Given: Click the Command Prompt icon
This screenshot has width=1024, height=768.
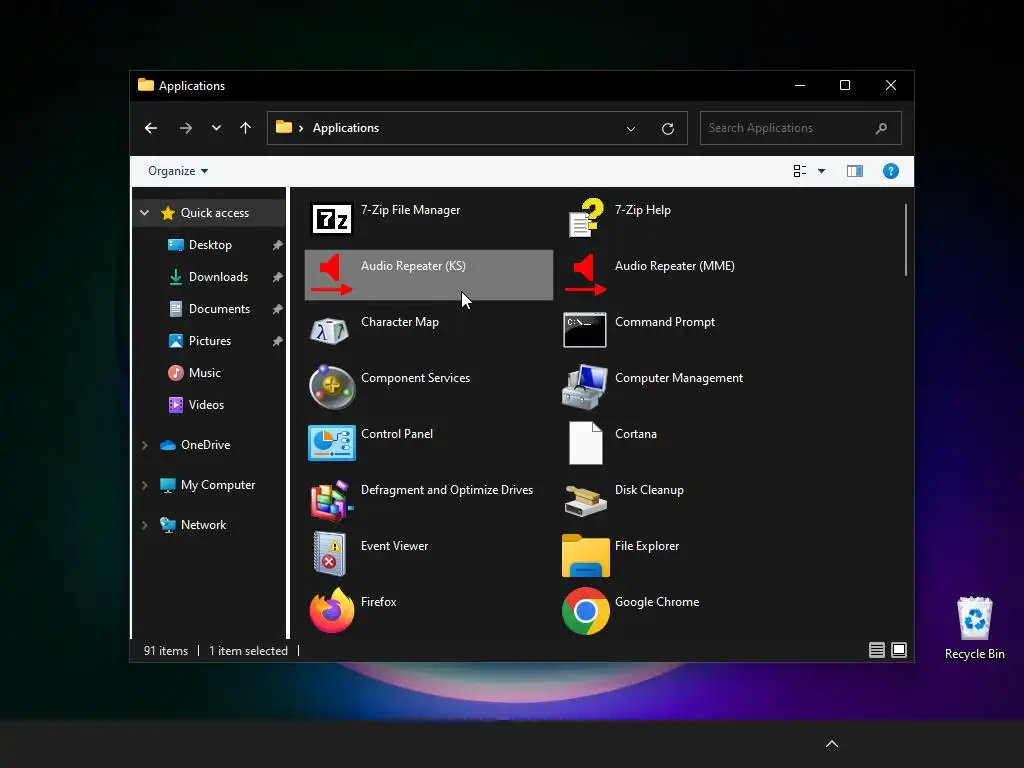Looking at the screenshot, I should tap(584, 330).
